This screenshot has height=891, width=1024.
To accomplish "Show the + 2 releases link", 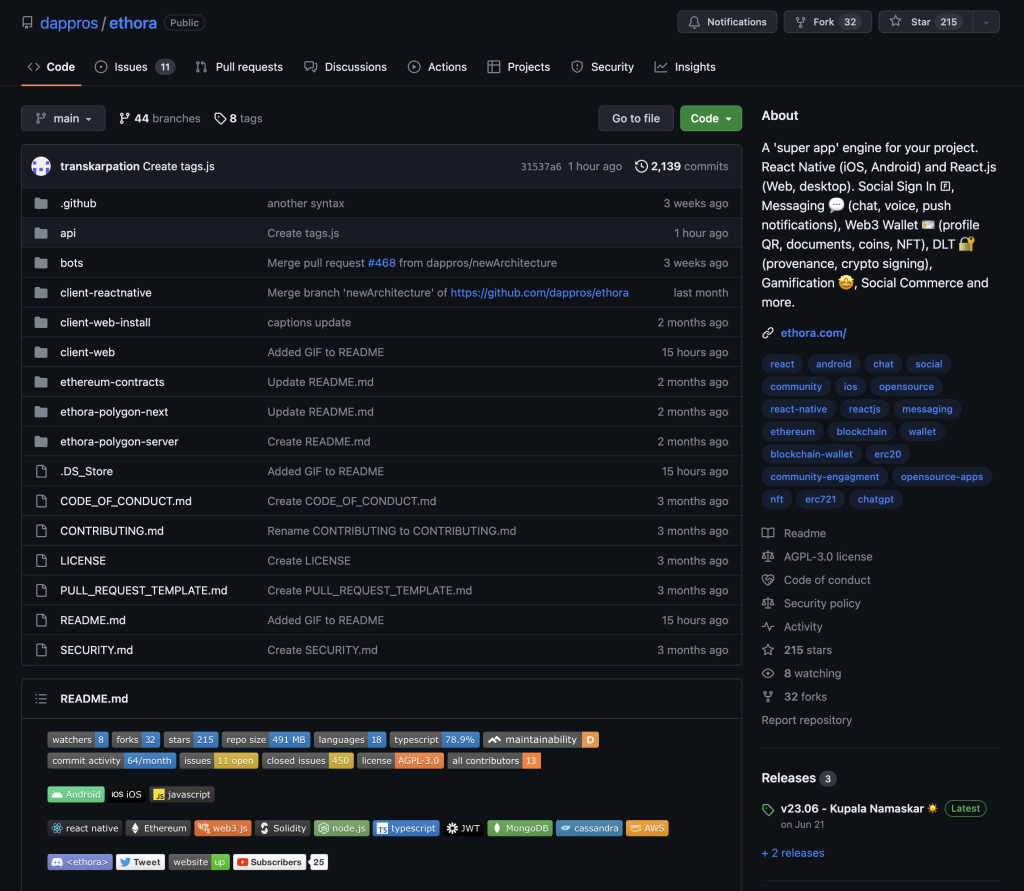I will [793, 853].
